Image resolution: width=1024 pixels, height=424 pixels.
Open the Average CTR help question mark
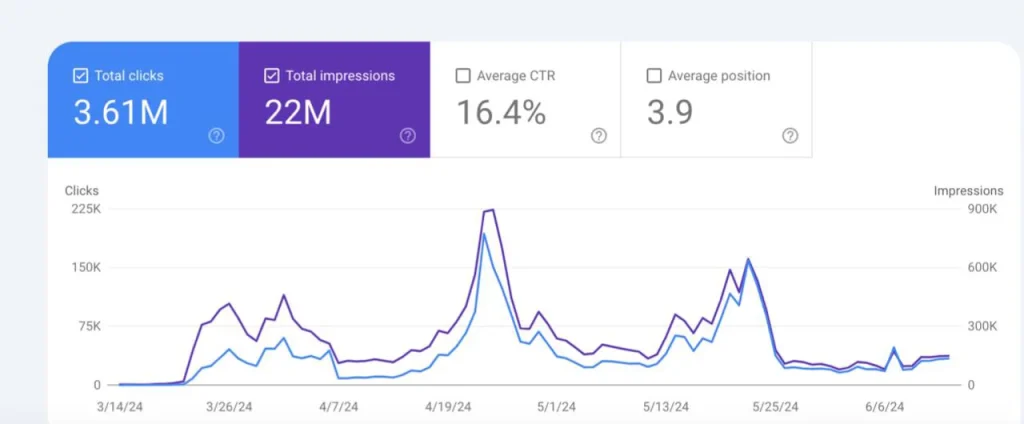coord(598,136)
